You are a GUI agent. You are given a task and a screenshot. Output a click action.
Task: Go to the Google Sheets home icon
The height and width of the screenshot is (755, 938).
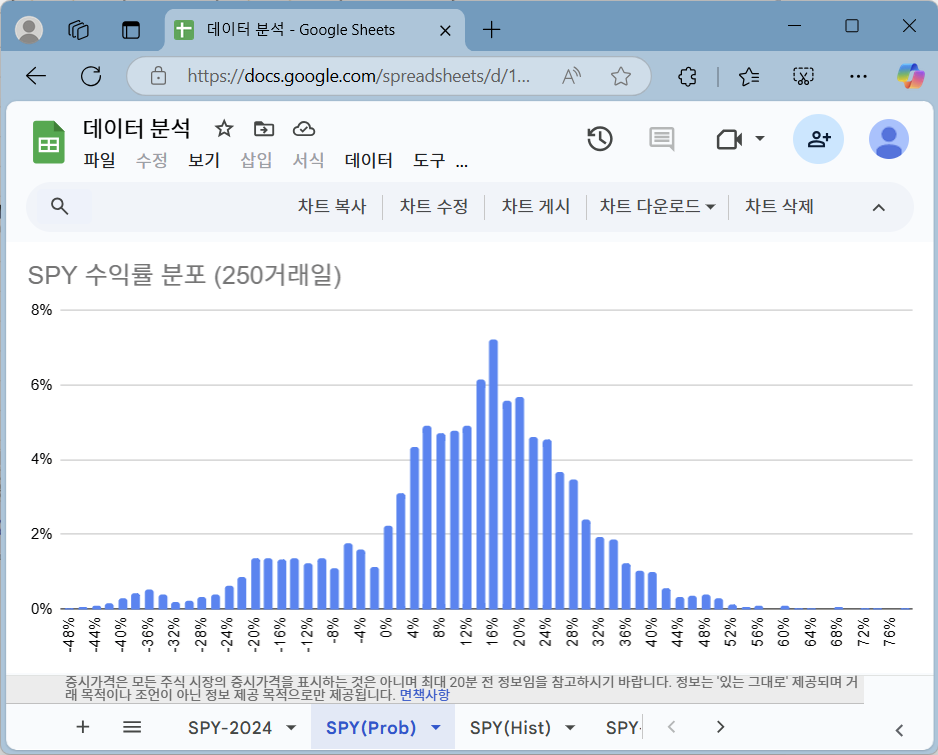pyautogui.click(x=48, y=142)
